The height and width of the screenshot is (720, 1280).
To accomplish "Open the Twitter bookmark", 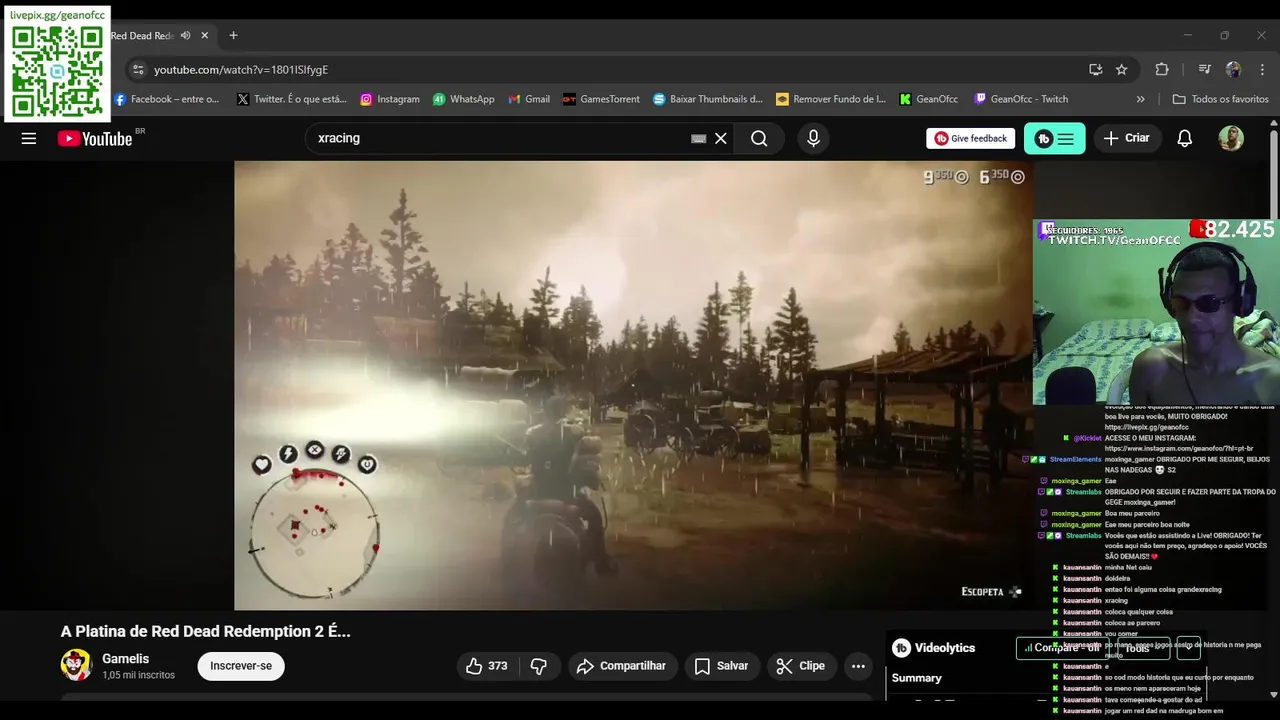I will click(x=292, y=99).
